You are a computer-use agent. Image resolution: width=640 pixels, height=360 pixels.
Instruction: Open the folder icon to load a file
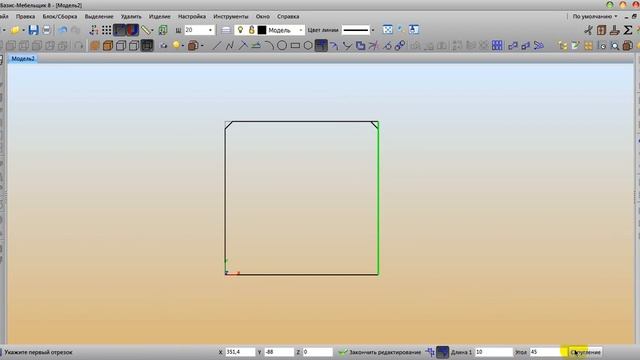click(15, 30)
